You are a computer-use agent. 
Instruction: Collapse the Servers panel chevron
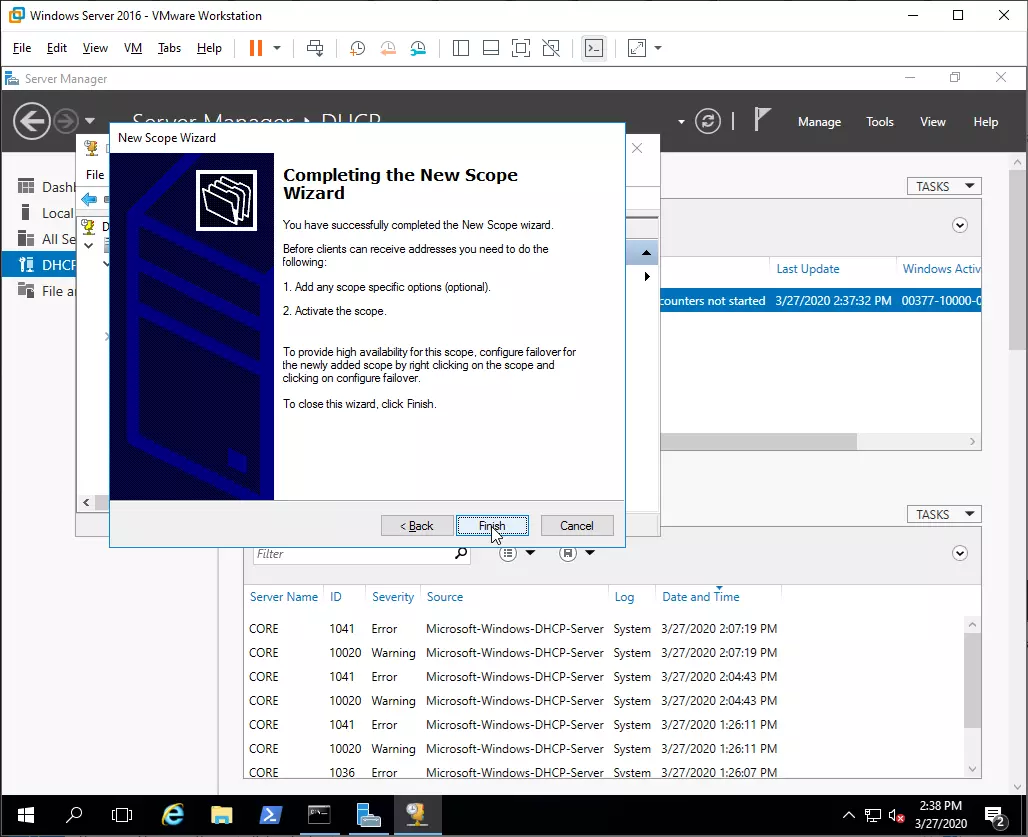click(960, 225)
